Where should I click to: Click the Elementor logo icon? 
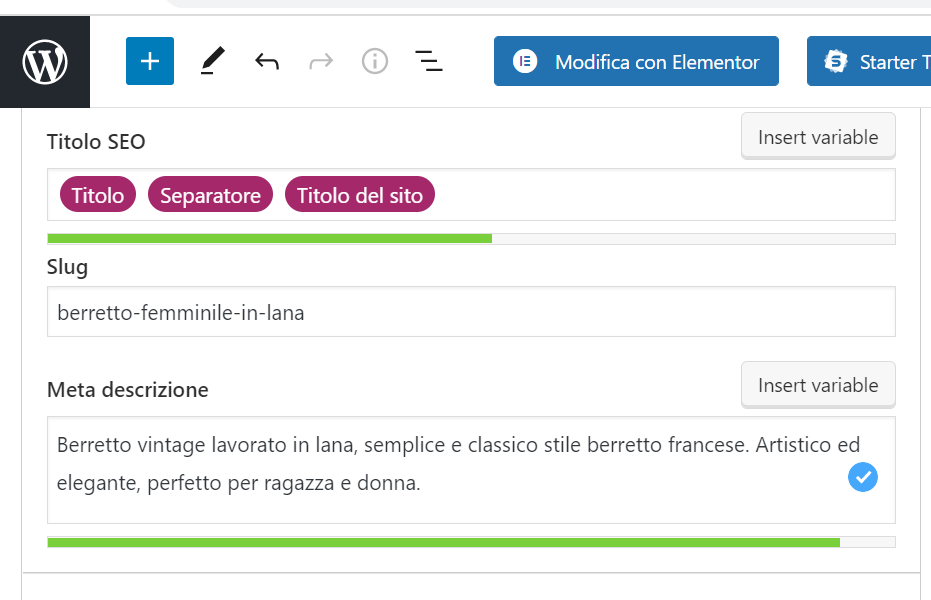coord(525,62)
